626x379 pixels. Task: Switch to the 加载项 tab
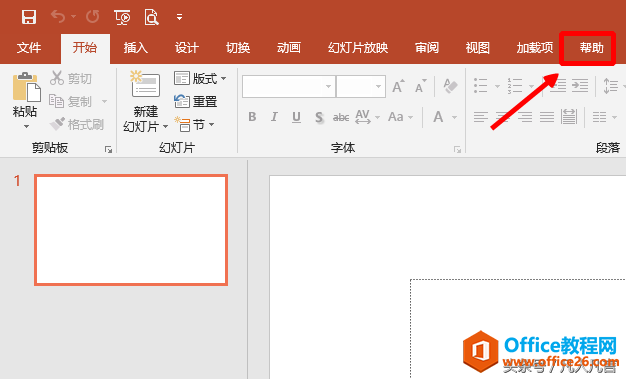pyautogui.click(x=535, y=48)
